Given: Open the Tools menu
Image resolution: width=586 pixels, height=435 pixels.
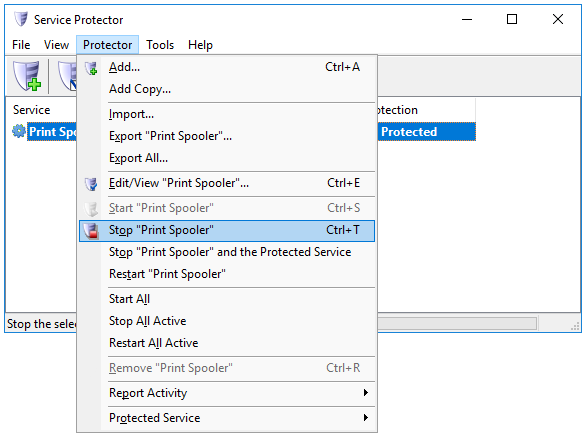Looking at the screenshot, I should coord(160,45).
